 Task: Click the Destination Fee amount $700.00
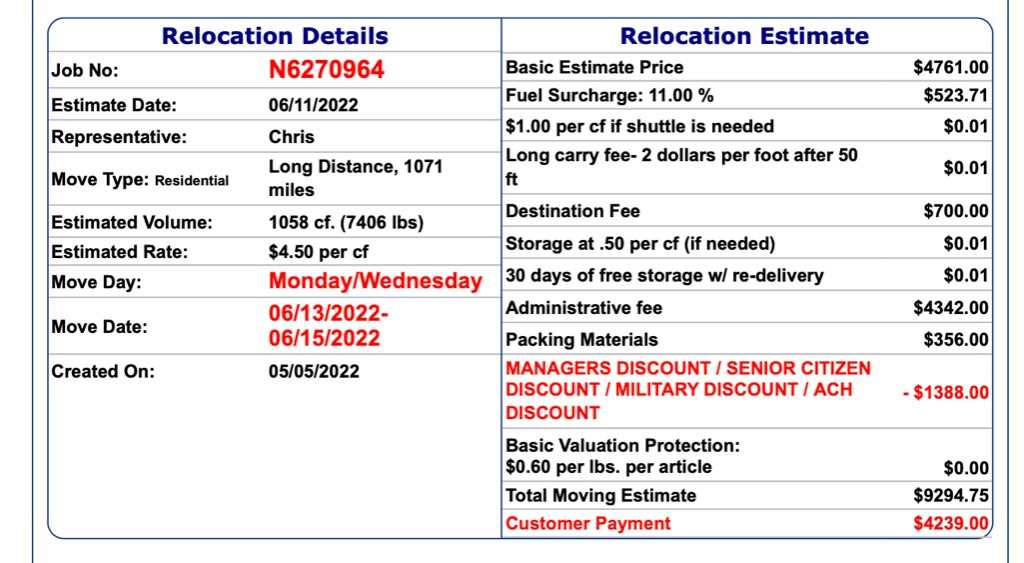pyautogui.click(x=956, y=211)
